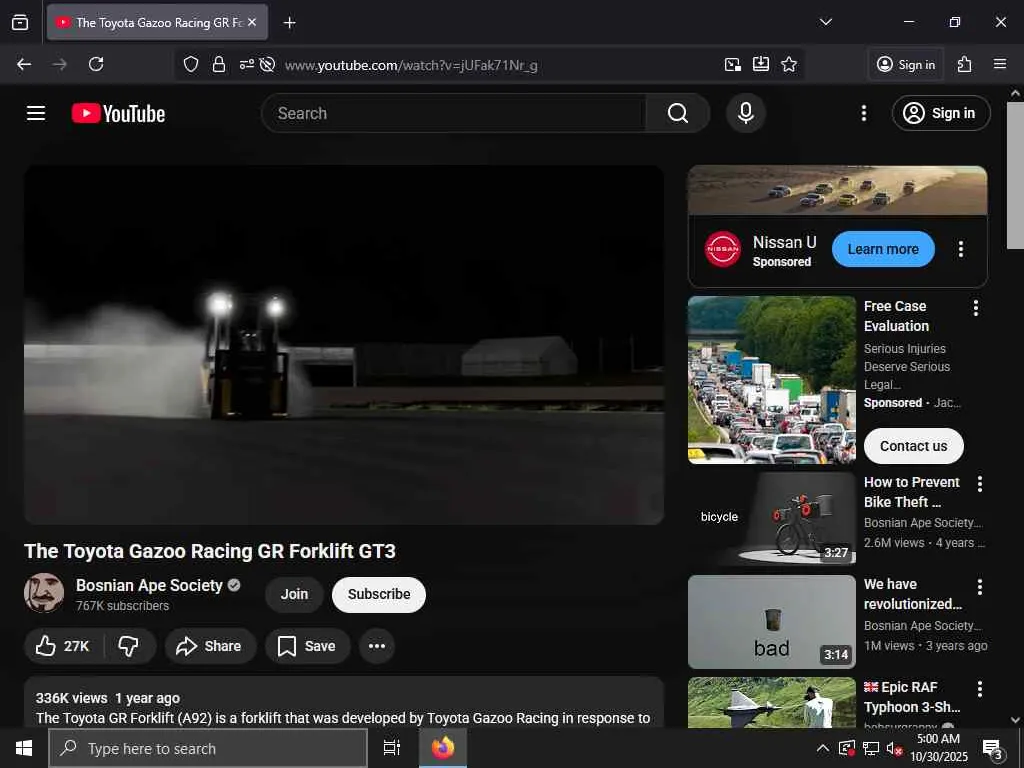This screenshot has width=1024, height=768.
Task: Click the address bar URL
Action: point(411,65)
